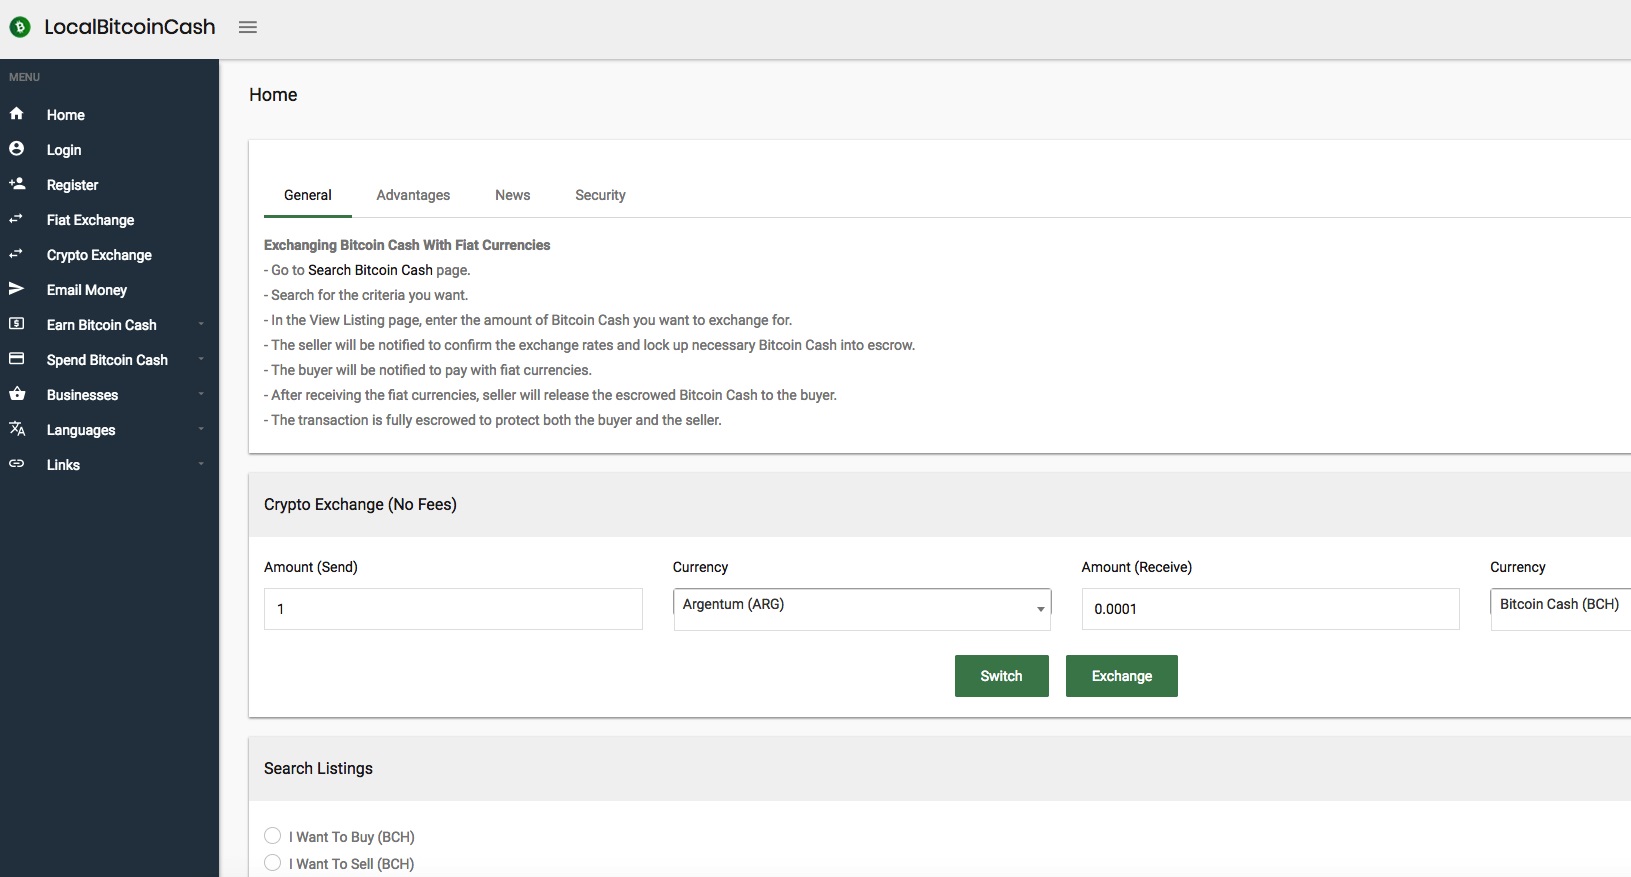This screenshot has width=1631, height=877.
Task: Click the Email Money send icon
Action: point(16,289)
